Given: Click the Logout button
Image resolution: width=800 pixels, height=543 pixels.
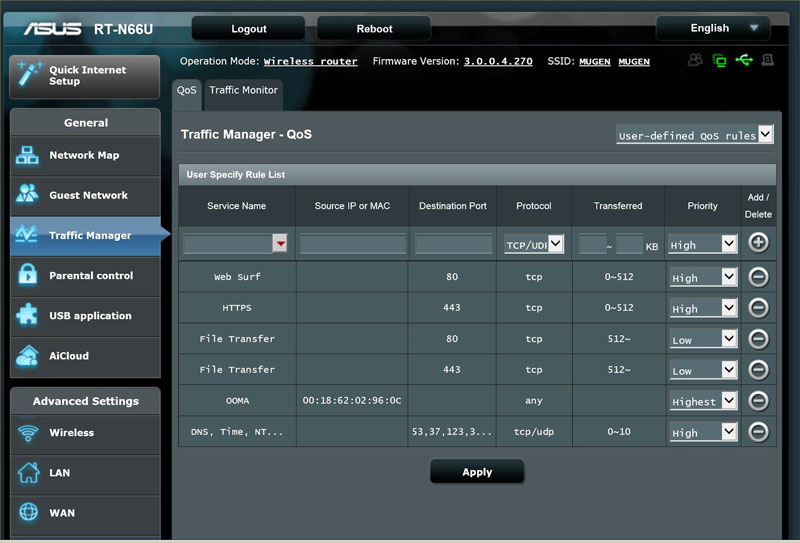Looking at the screenshot, I should tap(248, 29).
